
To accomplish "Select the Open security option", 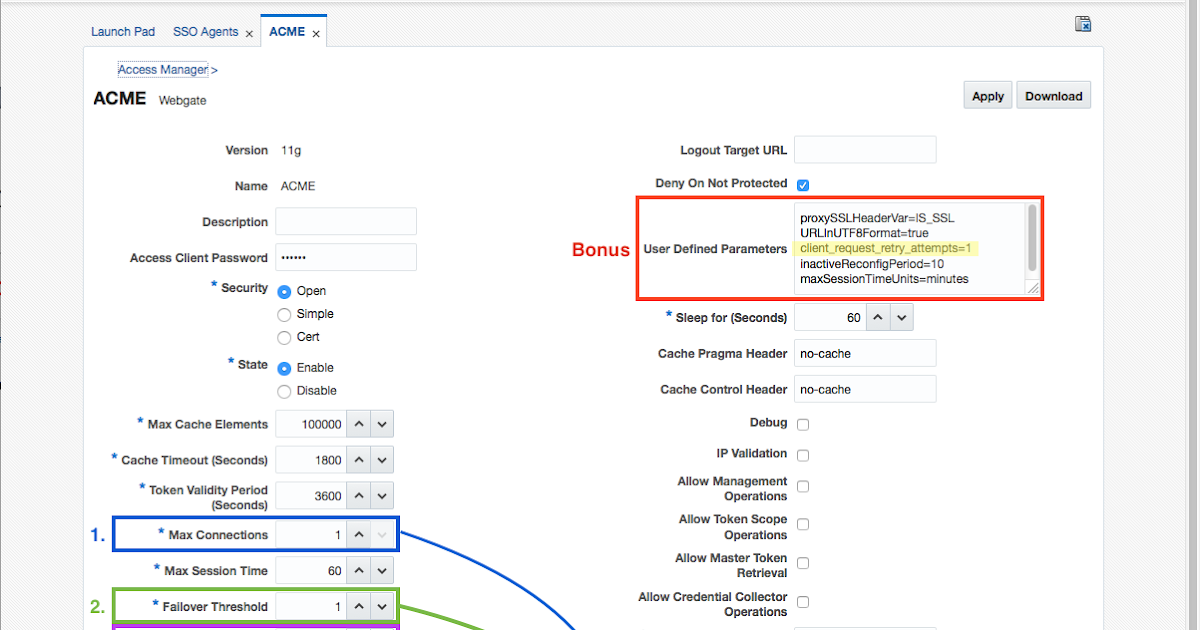I will click(284, 291).
